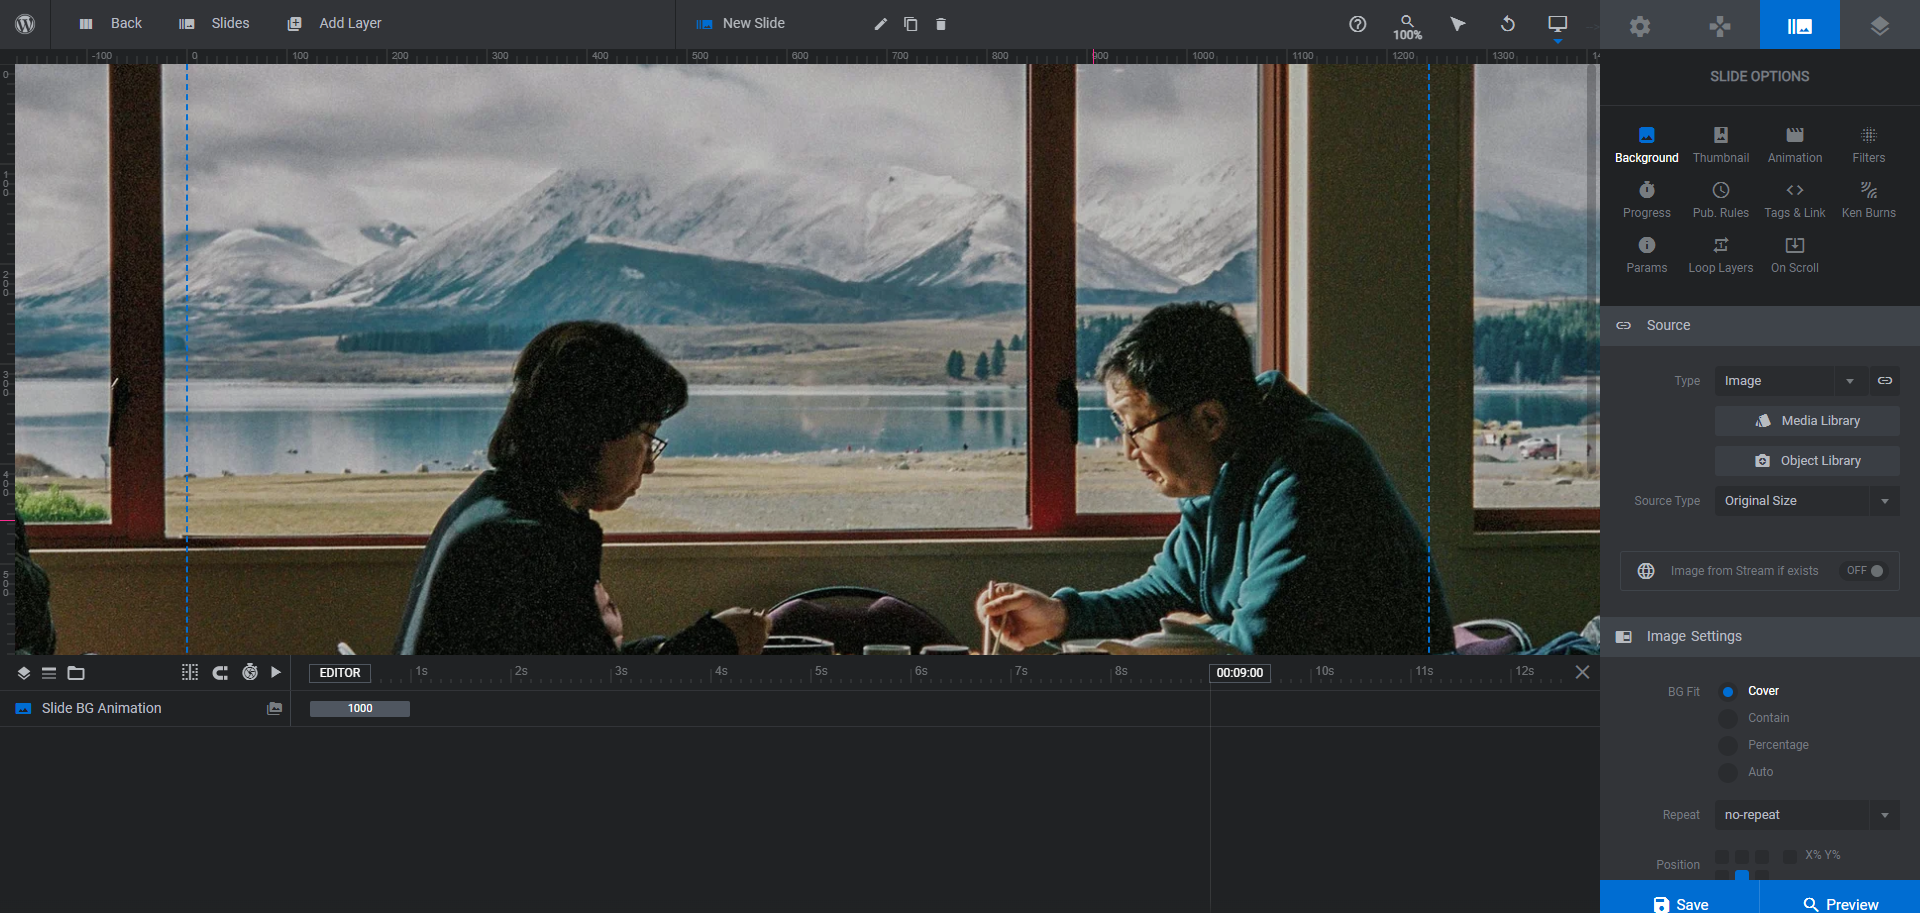Duplicate the slide with copy icon
Screen dimensions: 1920x913
[x=911, y=24]
